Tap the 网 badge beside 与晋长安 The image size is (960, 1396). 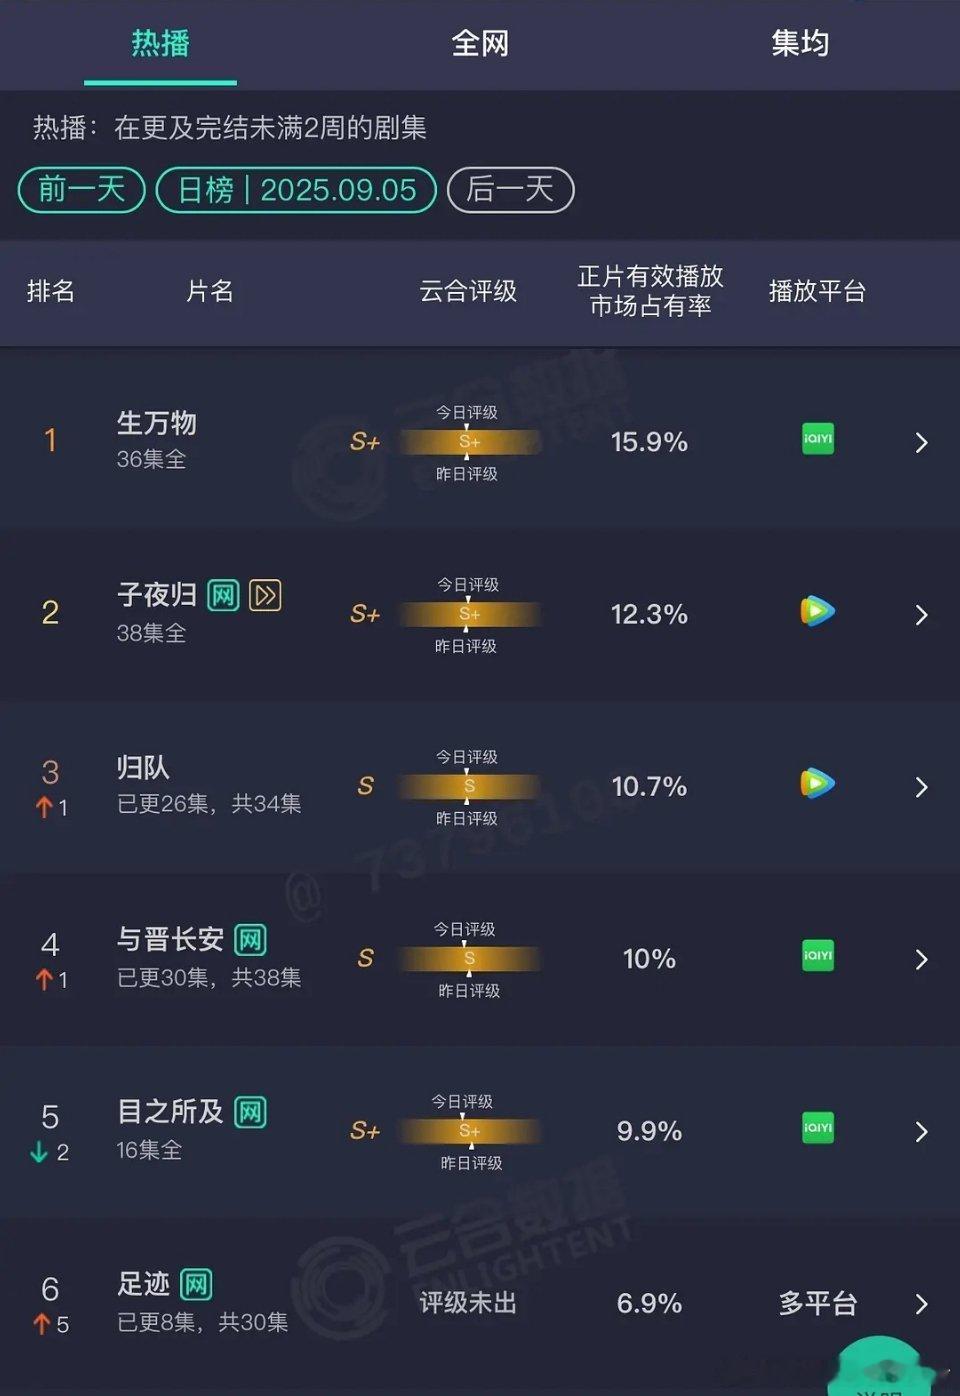coord(250,940)
